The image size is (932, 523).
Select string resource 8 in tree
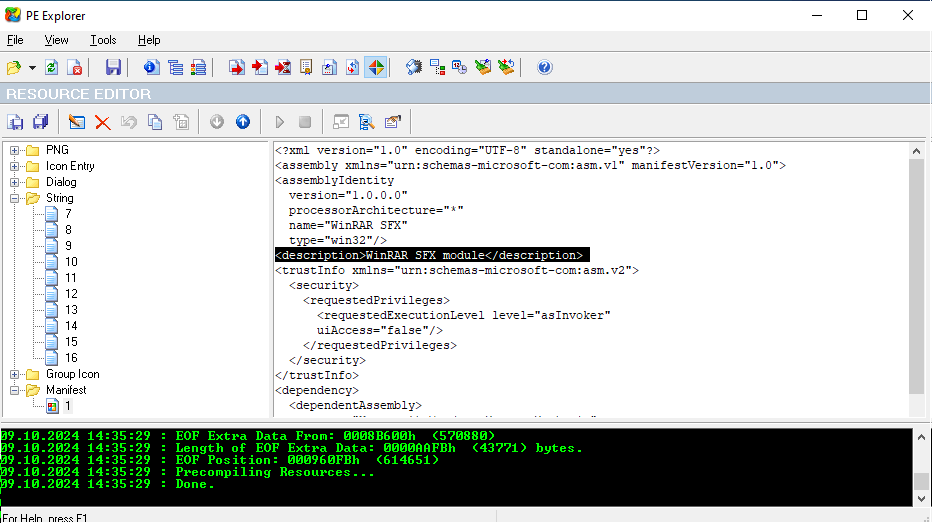pyautogui.click(x=68, y=230)
